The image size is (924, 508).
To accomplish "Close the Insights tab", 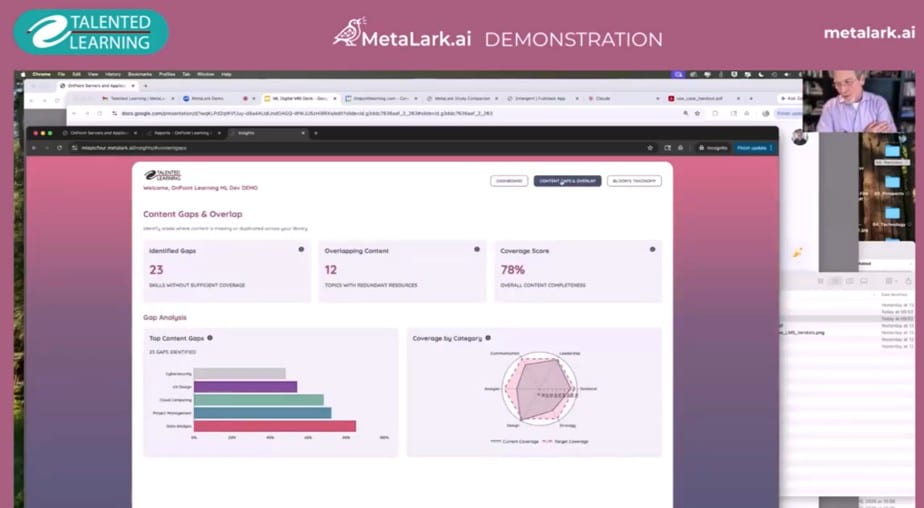I will click(303, 133).
